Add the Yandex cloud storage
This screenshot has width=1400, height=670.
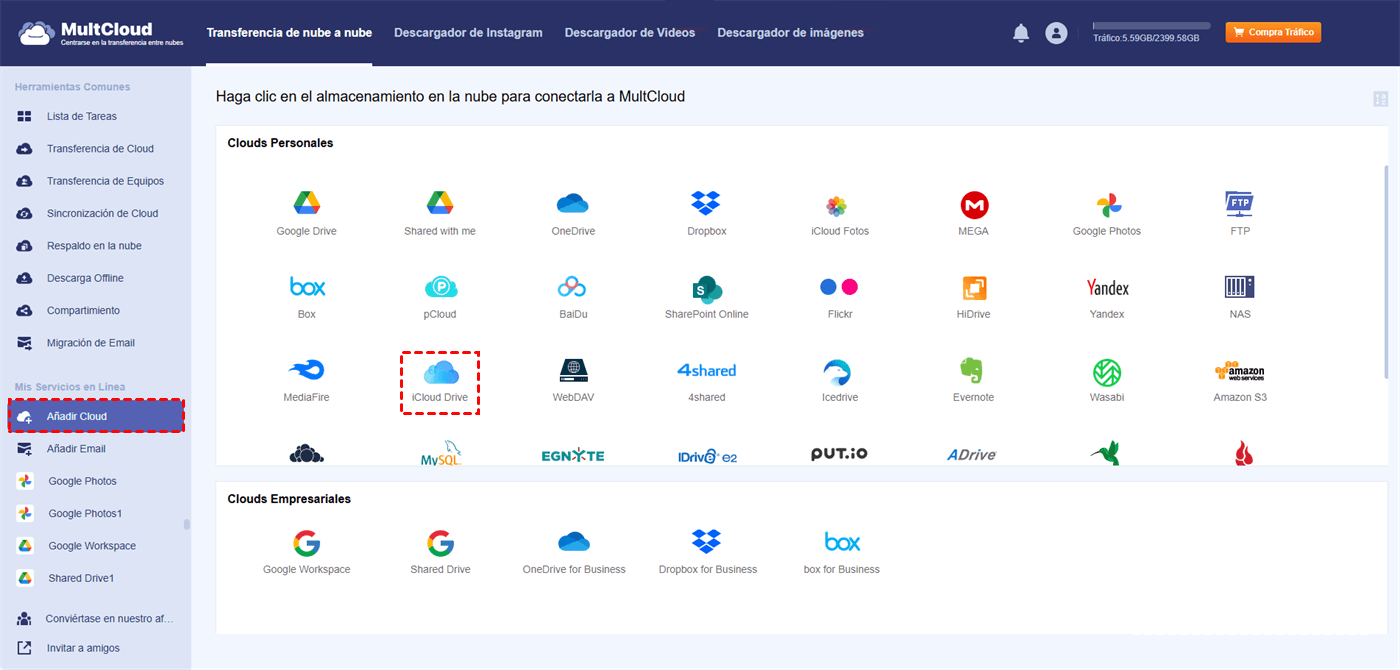tap(1107, 288)
